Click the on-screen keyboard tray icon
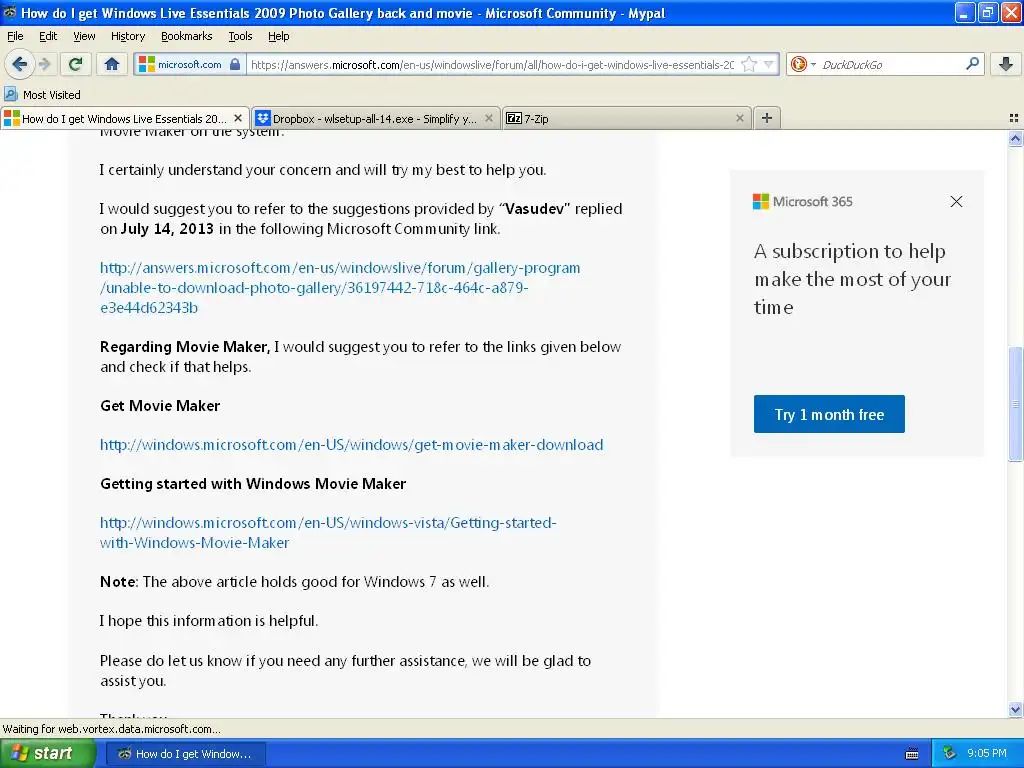 [912, 754]
